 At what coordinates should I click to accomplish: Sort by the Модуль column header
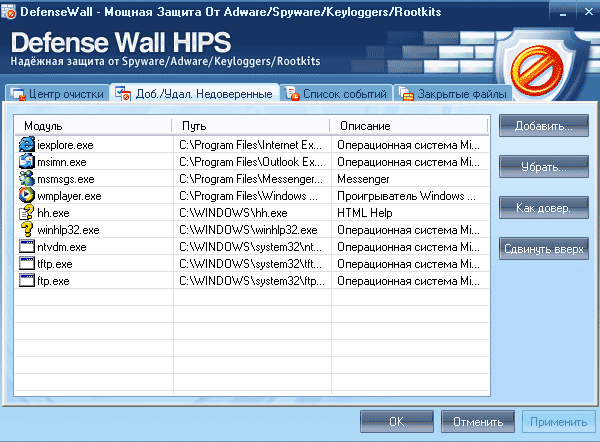click(93, 126)
